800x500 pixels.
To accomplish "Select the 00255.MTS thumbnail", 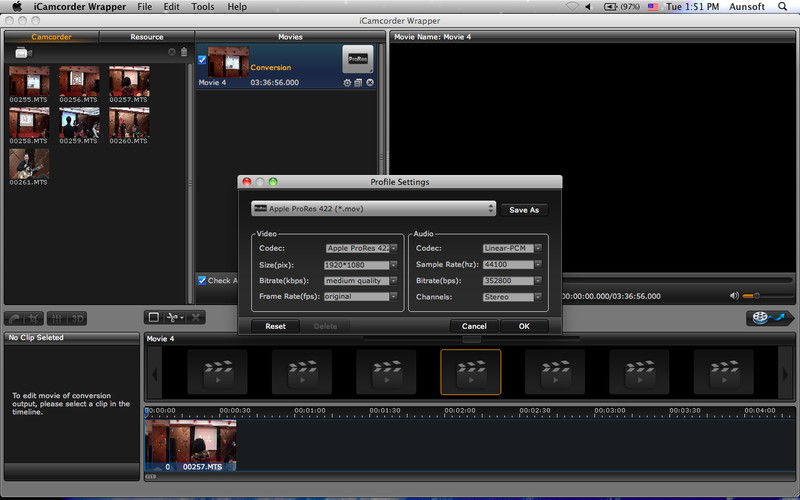I will (x=29, y=81).
